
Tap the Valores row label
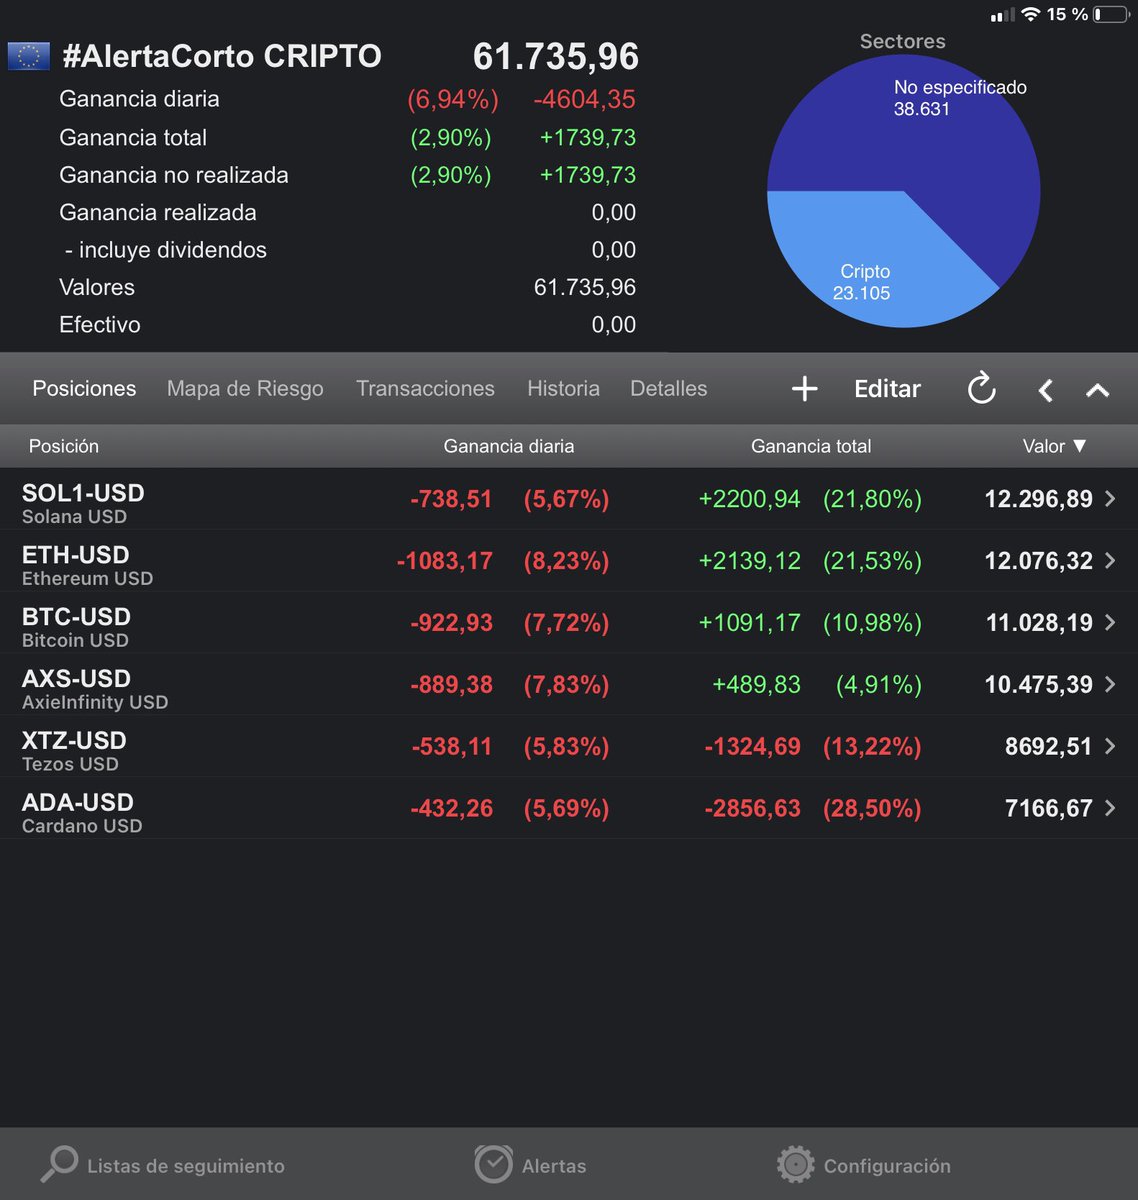97,287
